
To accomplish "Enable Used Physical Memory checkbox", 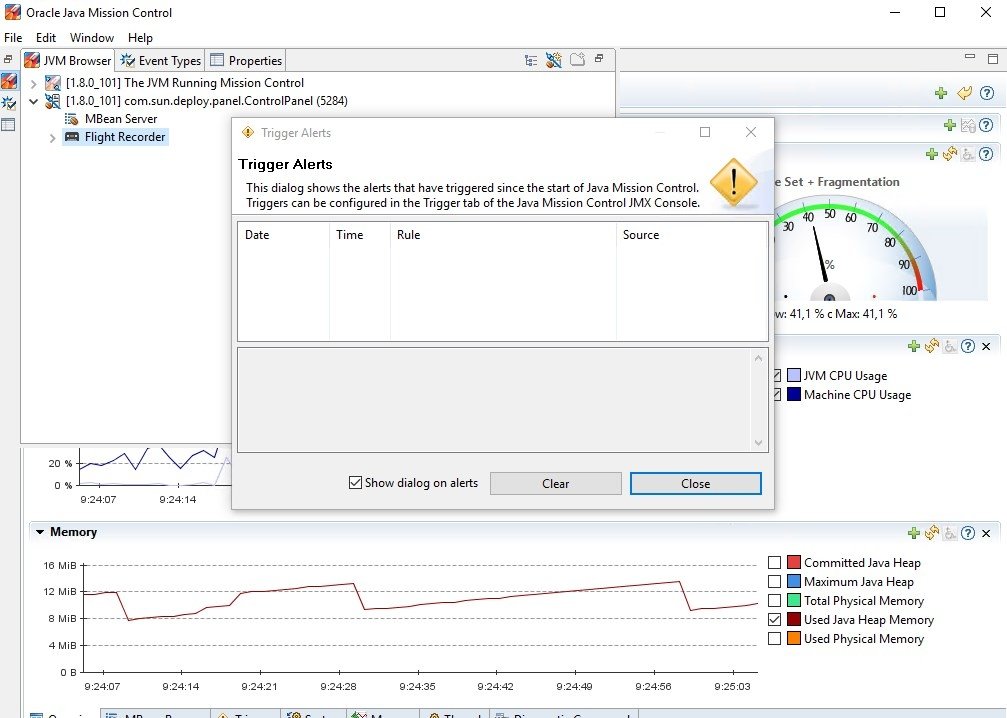I will point(775,638).
